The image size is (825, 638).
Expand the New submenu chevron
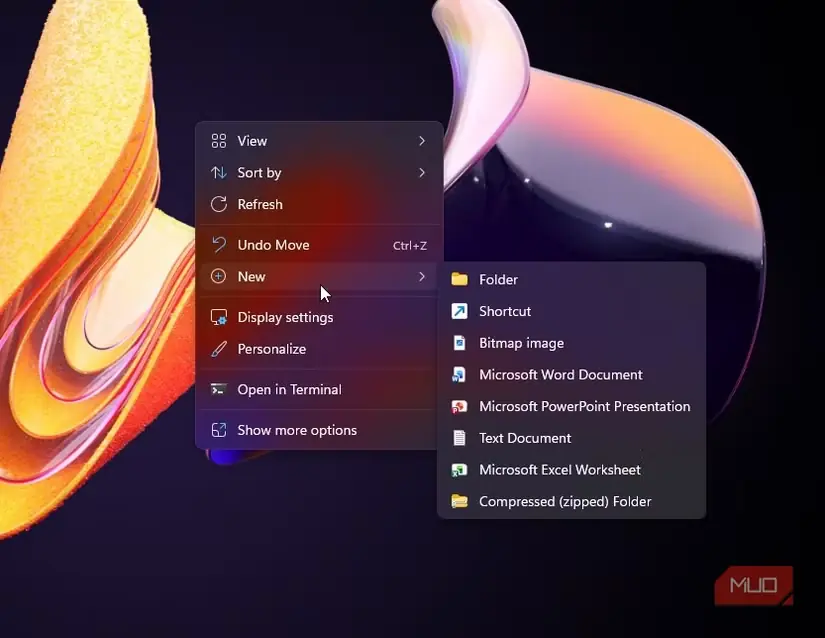click(421, 276)
